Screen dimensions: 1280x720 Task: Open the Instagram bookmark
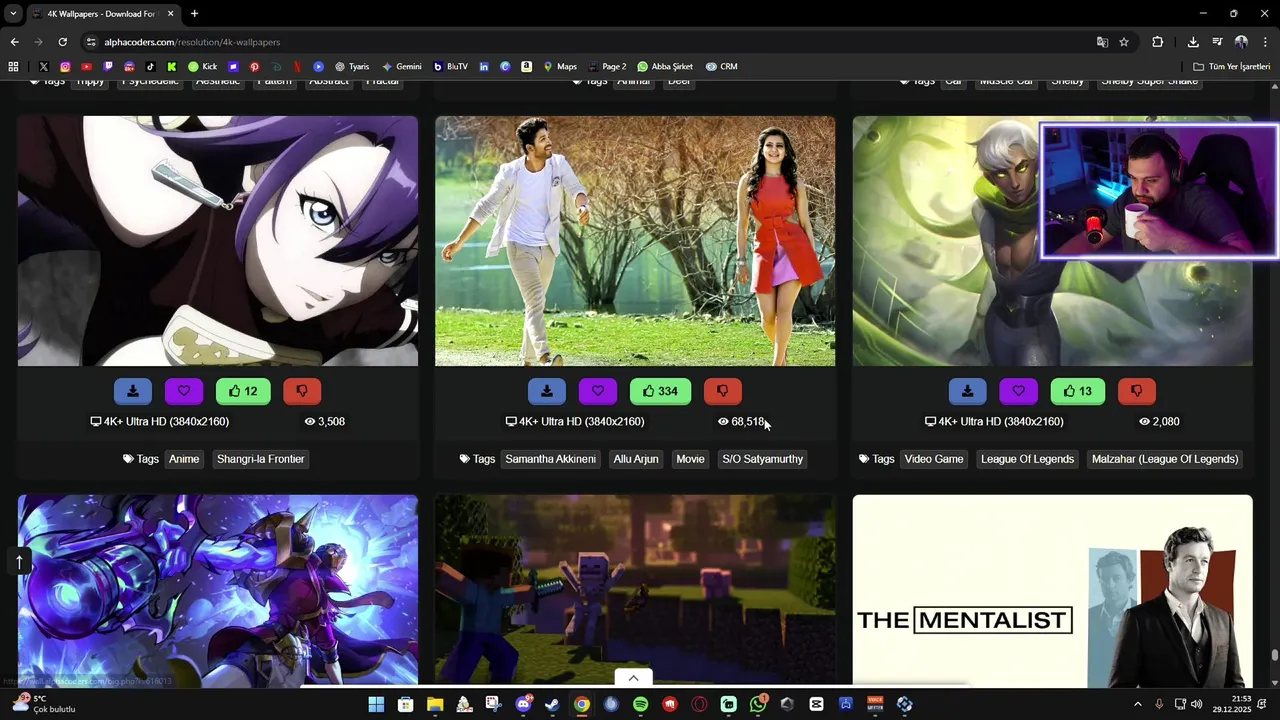(65, 67)
